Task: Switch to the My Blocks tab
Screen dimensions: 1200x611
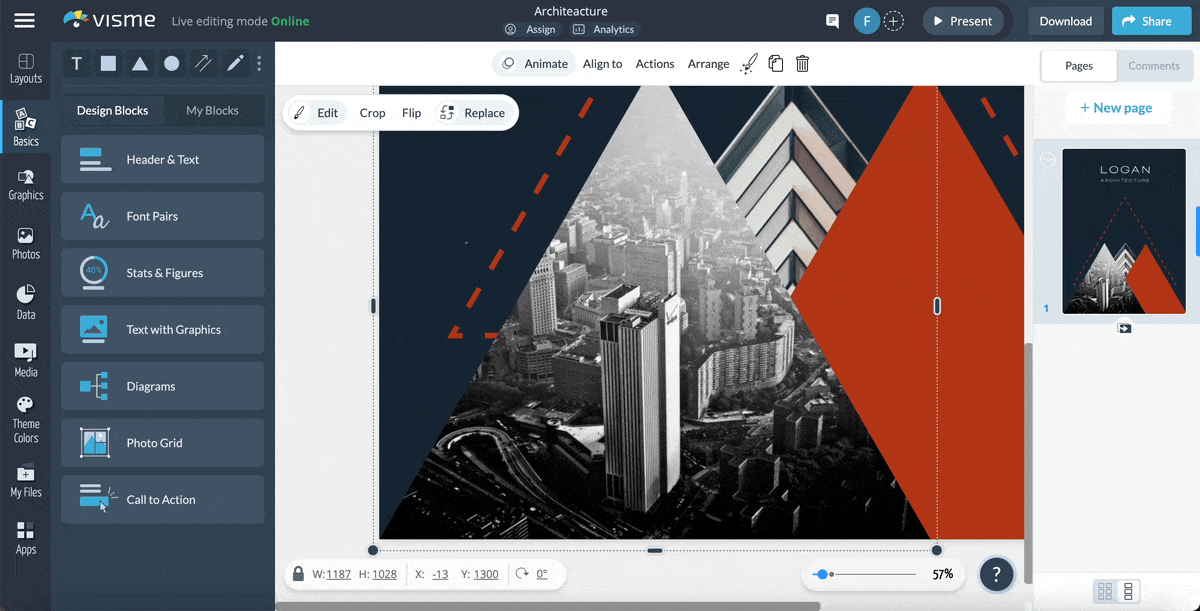Action: click(213, 110)
